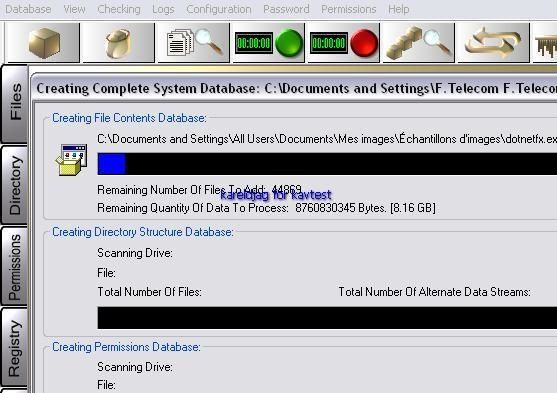Click 'File:' label in Permissions Database section
The image size is (557, 393).
pos(107,385)
